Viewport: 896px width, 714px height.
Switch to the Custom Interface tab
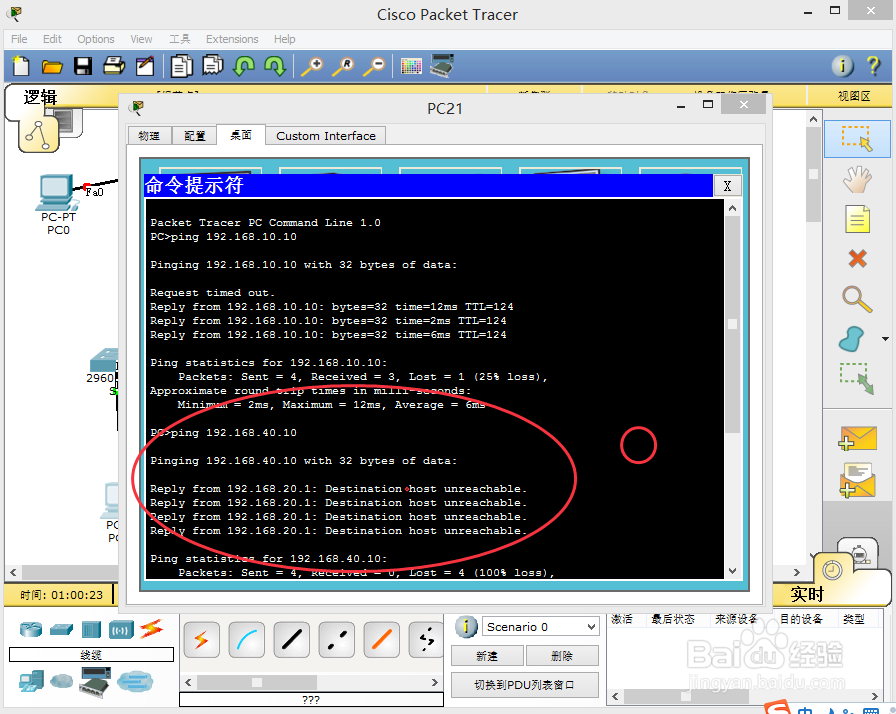pyautogui.click(x=326, y=136)
